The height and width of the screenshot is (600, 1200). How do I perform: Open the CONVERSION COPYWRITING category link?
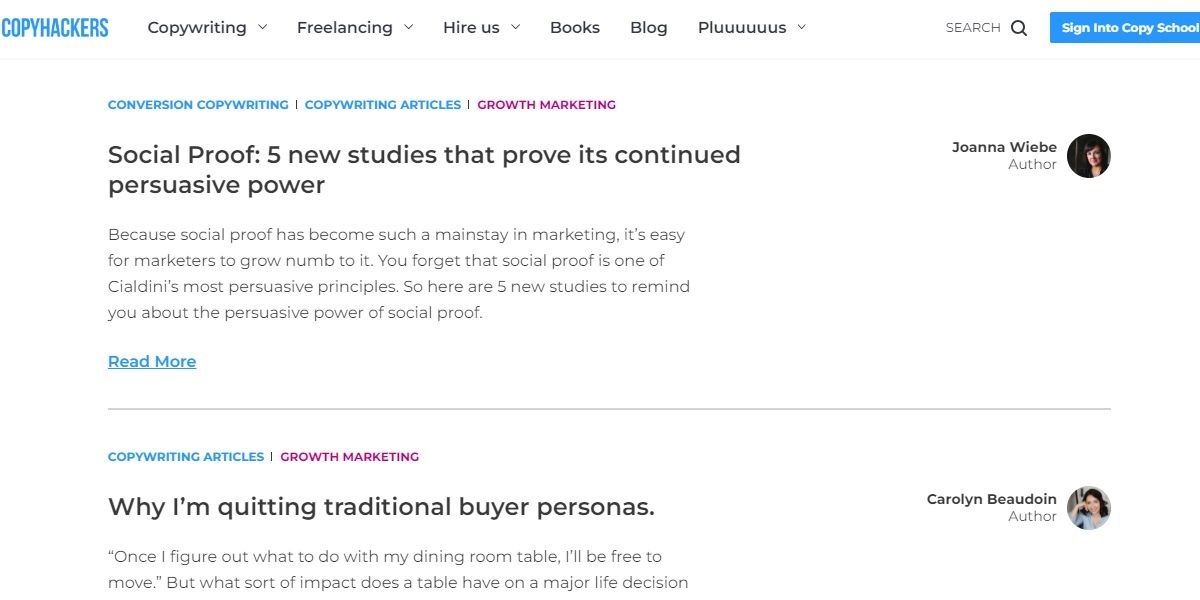[x=197, y=104]
